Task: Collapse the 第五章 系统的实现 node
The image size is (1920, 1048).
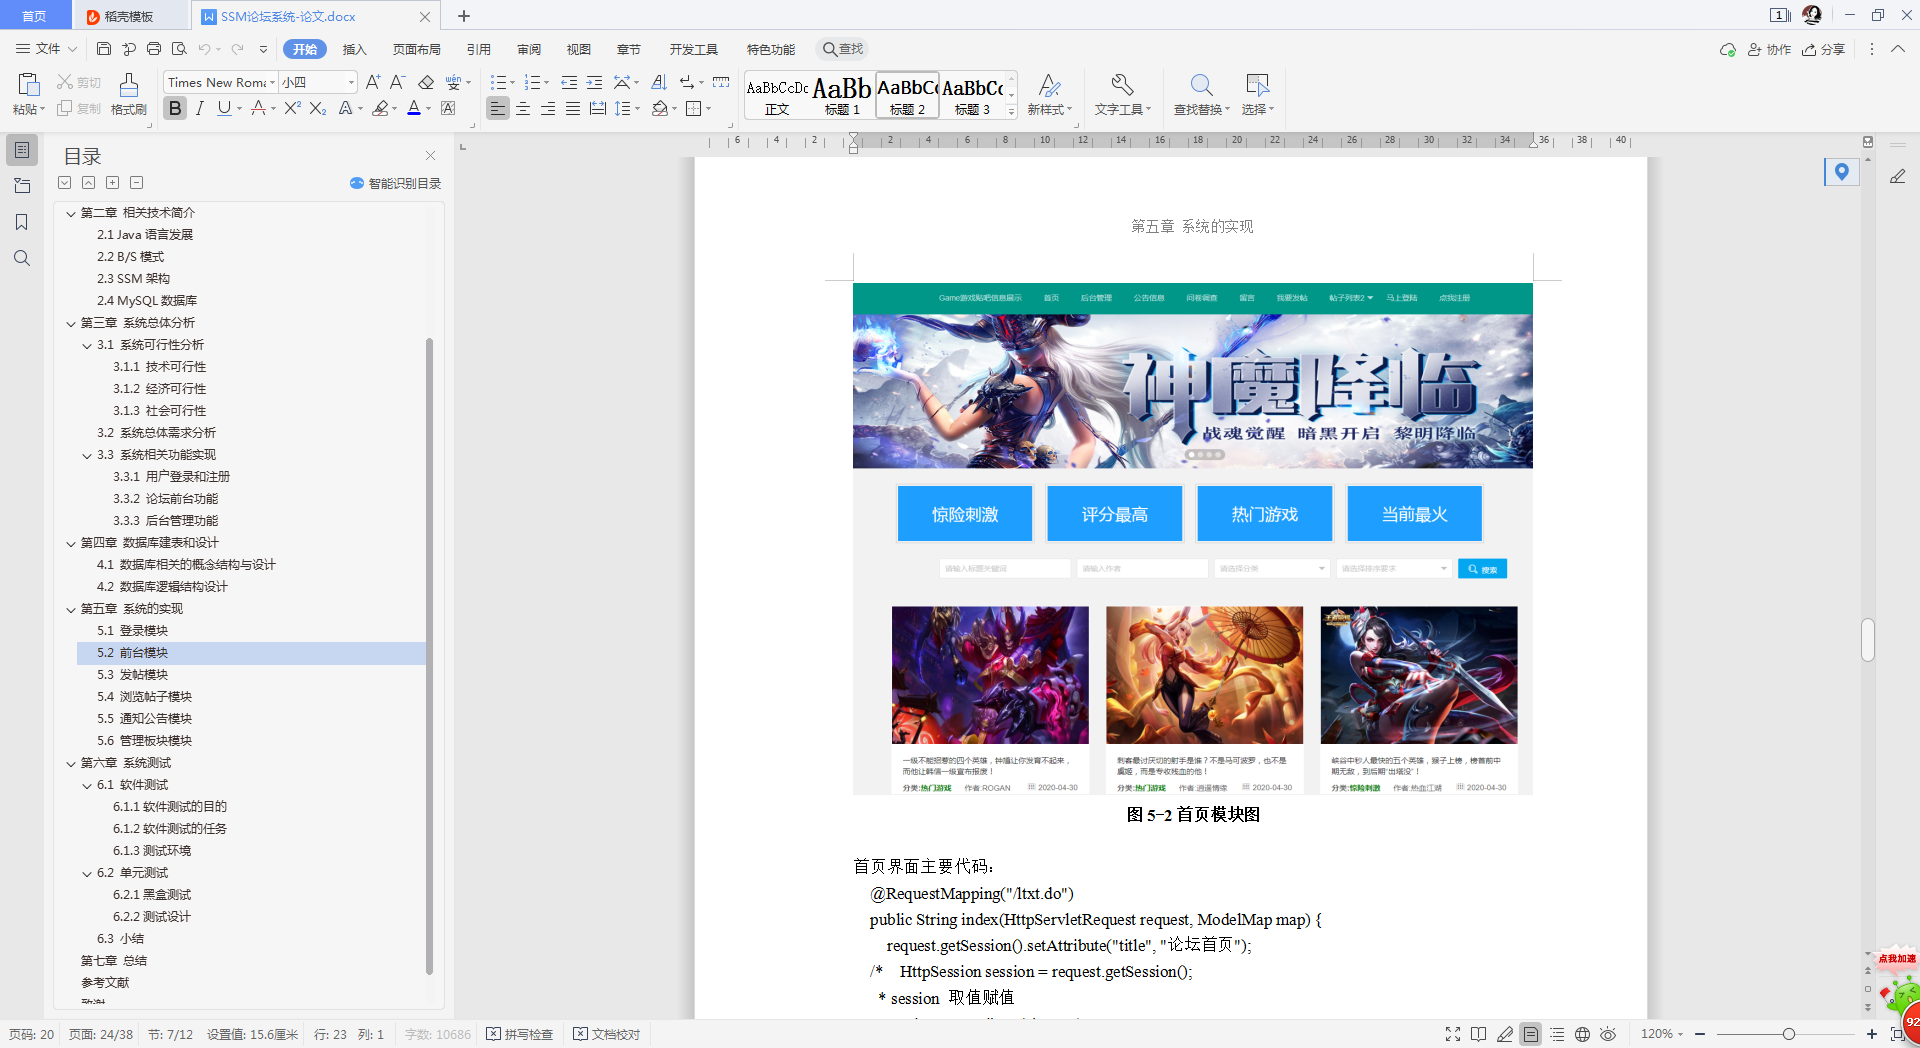Action: [71, 609]
